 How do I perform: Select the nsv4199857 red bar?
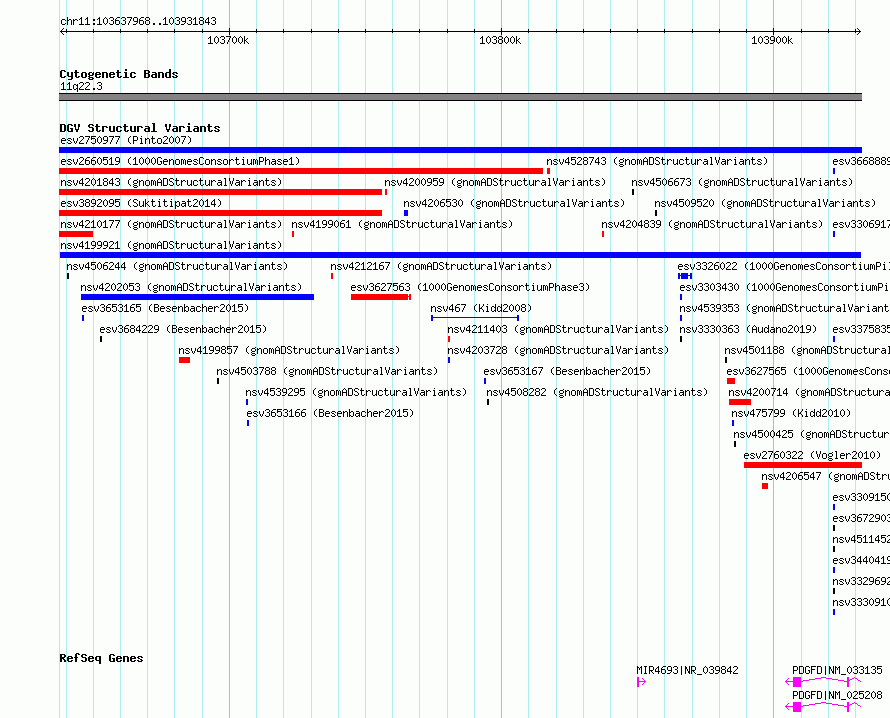pyautogui.click(x=184, y=360)
